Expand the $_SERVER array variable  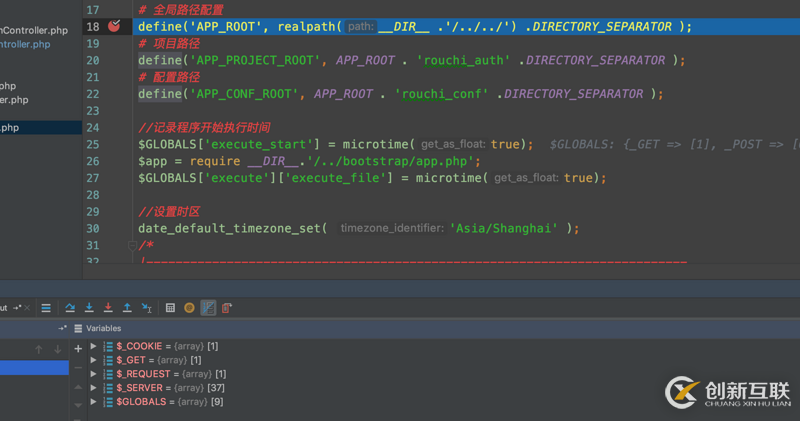click(93, 388)
